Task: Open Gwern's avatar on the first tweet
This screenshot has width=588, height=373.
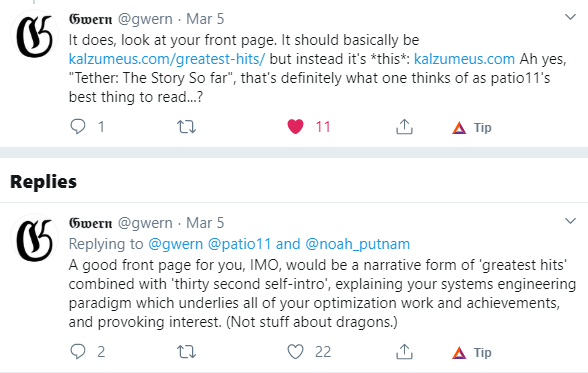Action: (34, 34)
